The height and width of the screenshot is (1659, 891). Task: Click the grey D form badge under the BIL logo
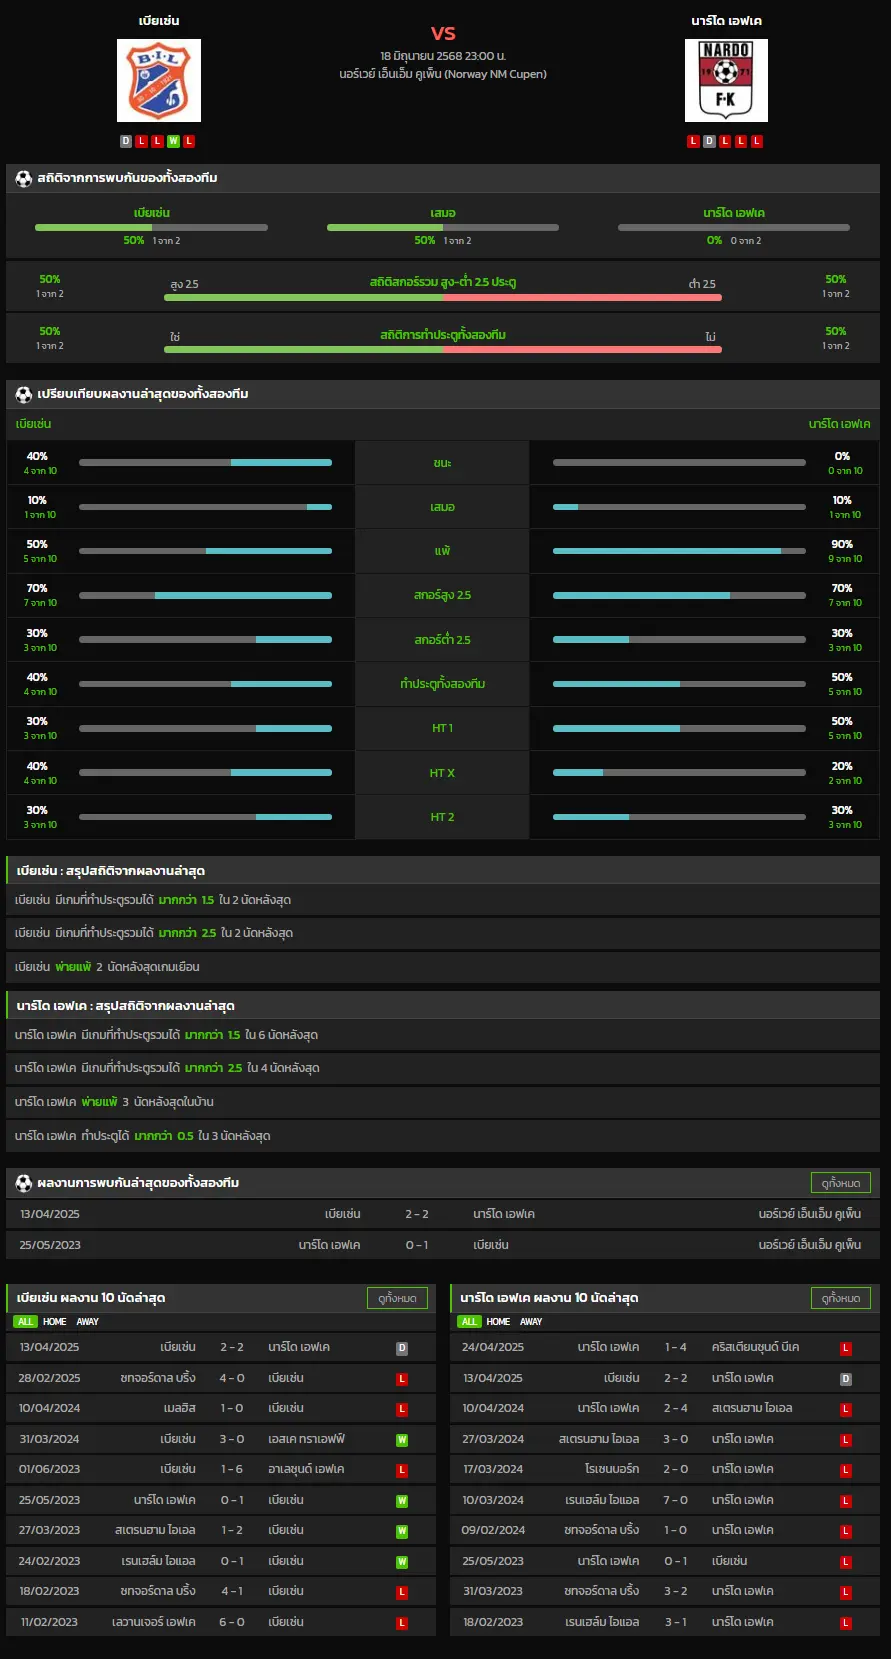[126, 141]
